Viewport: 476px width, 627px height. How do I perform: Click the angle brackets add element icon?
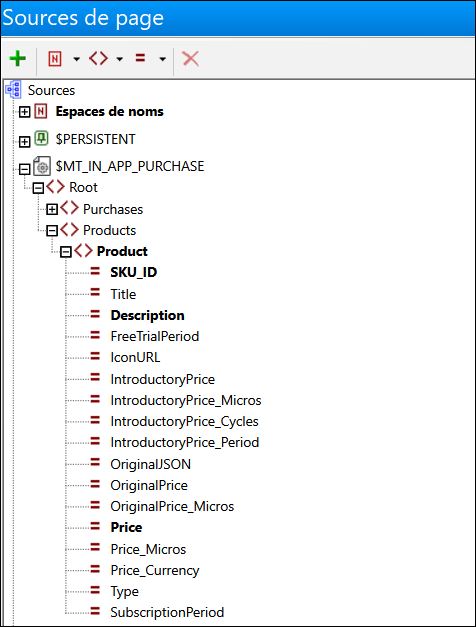pyautogui.click(x=98, y=58)
